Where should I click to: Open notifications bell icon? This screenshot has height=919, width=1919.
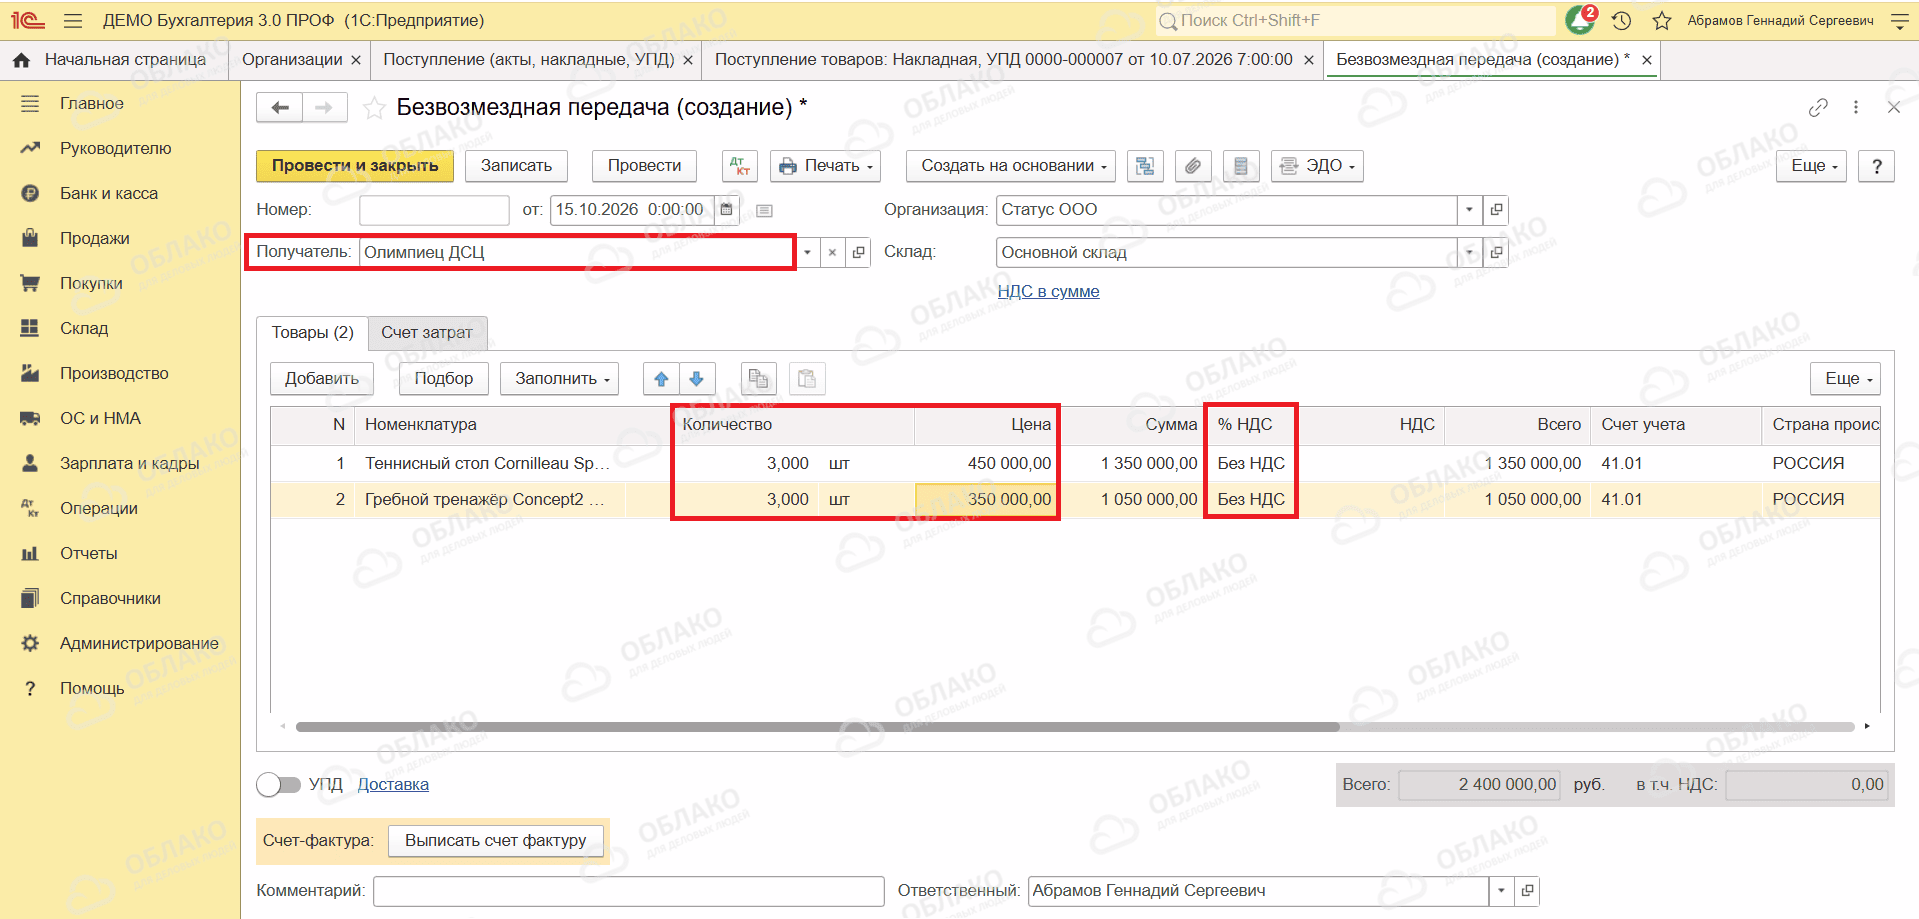click(1581, 19)
